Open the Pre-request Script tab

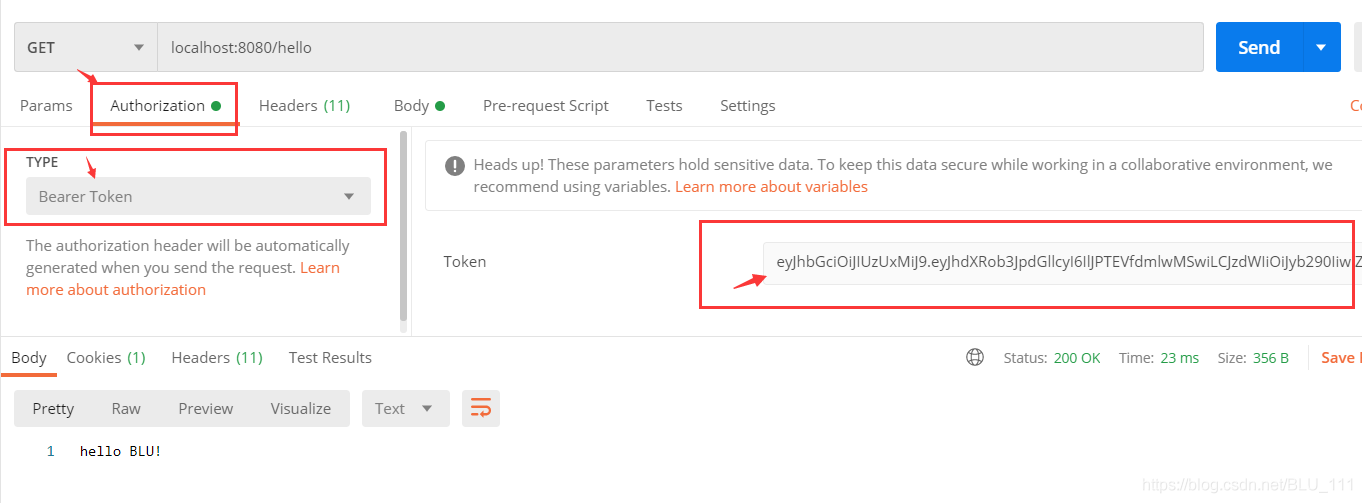pyautogui.click(x=546, y=105)
